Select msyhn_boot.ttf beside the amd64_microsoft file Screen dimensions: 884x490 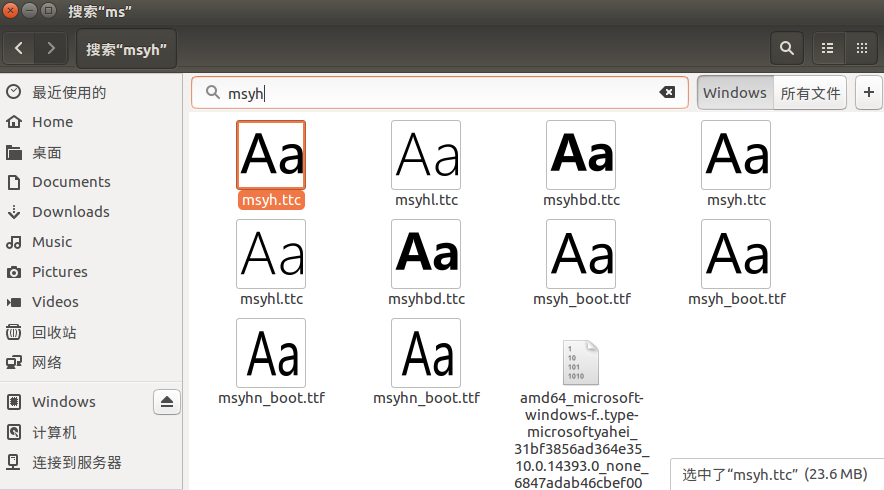point(426,363)
